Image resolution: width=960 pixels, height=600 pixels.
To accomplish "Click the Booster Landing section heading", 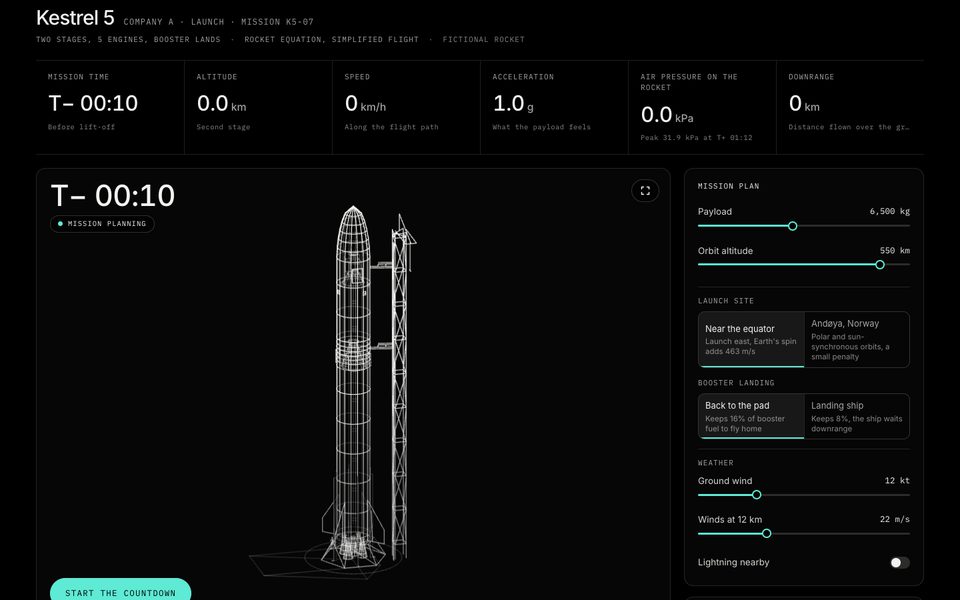I will (736, 383).
